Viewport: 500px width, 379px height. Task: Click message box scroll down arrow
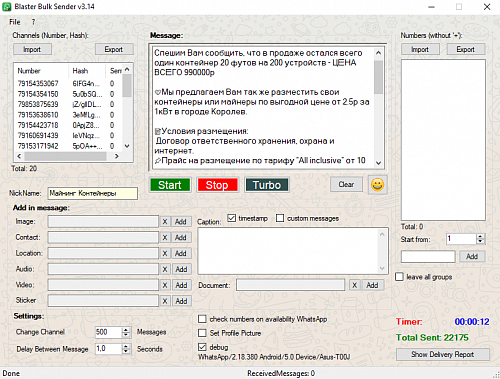(x=378, y=163)
